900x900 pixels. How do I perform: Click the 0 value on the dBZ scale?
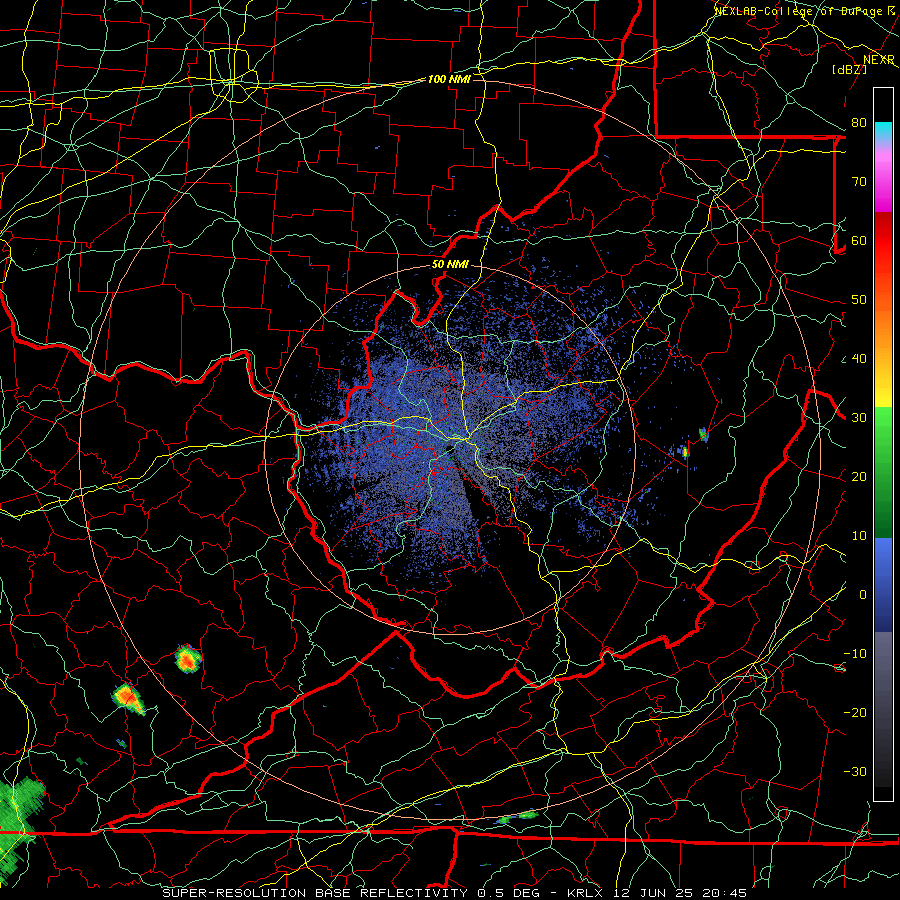pyautogui.click(x=863, y=595)
